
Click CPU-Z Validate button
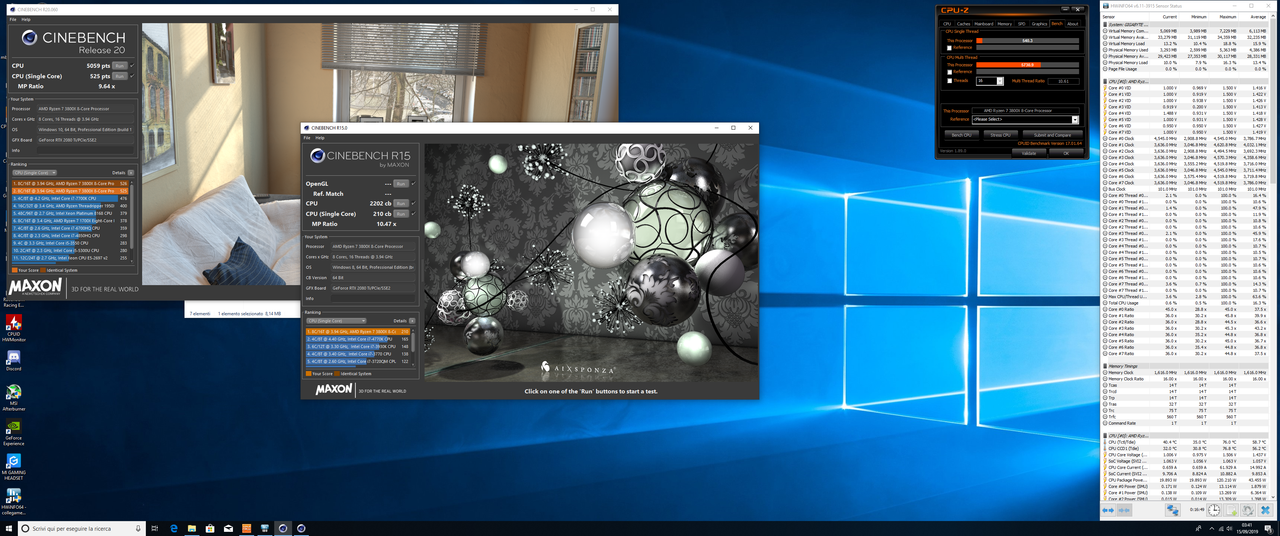(1028, 153)
